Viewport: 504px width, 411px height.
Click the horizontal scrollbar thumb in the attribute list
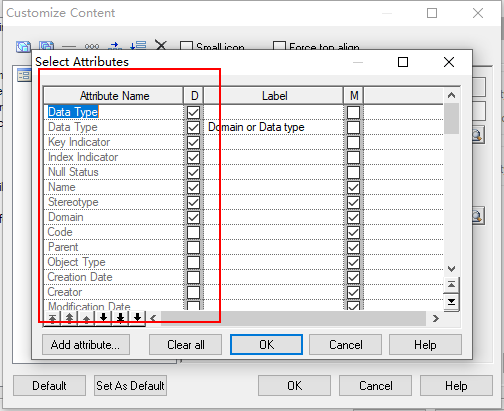click(x=293, y=318)
